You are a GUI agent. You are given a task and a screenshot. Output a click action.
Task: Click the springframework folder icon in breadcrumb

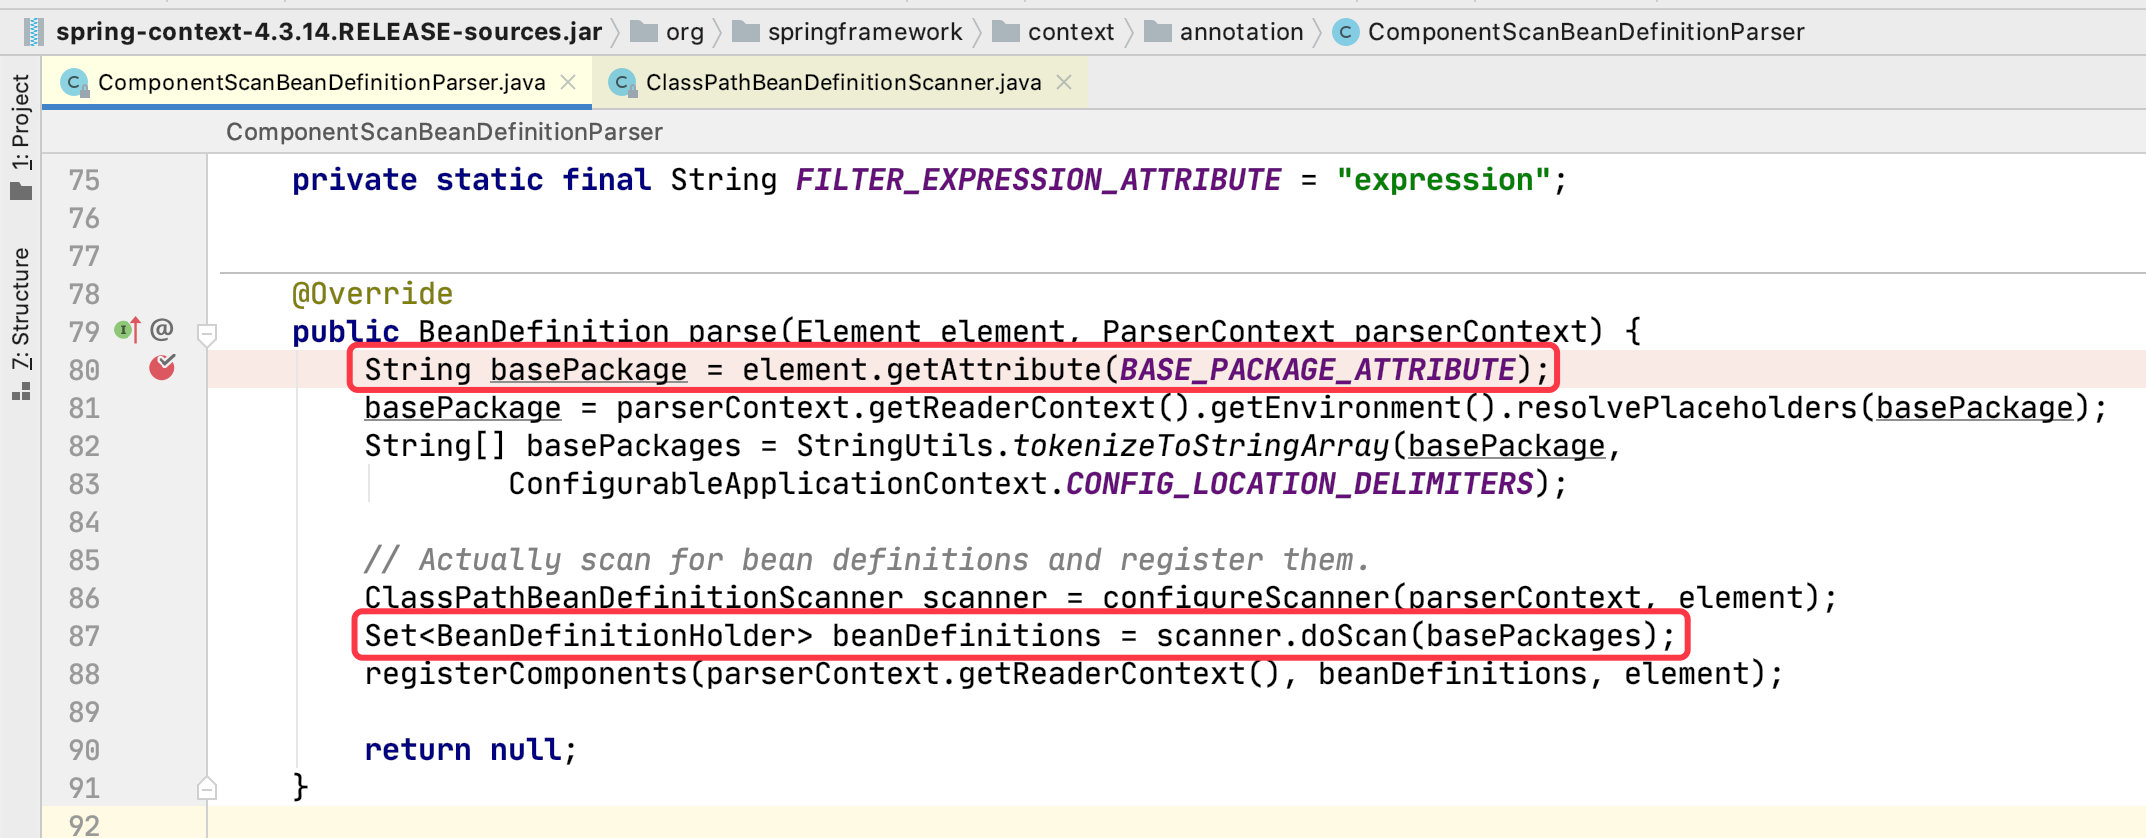click(x=746, y=32)
